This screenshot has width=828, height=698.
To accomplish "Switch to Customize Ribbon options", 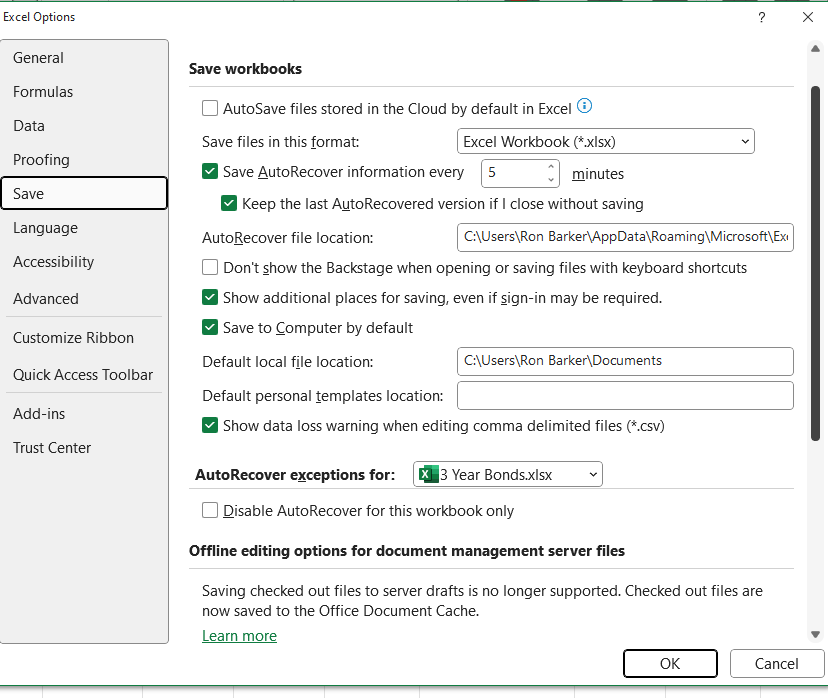I will pos(73,338).
